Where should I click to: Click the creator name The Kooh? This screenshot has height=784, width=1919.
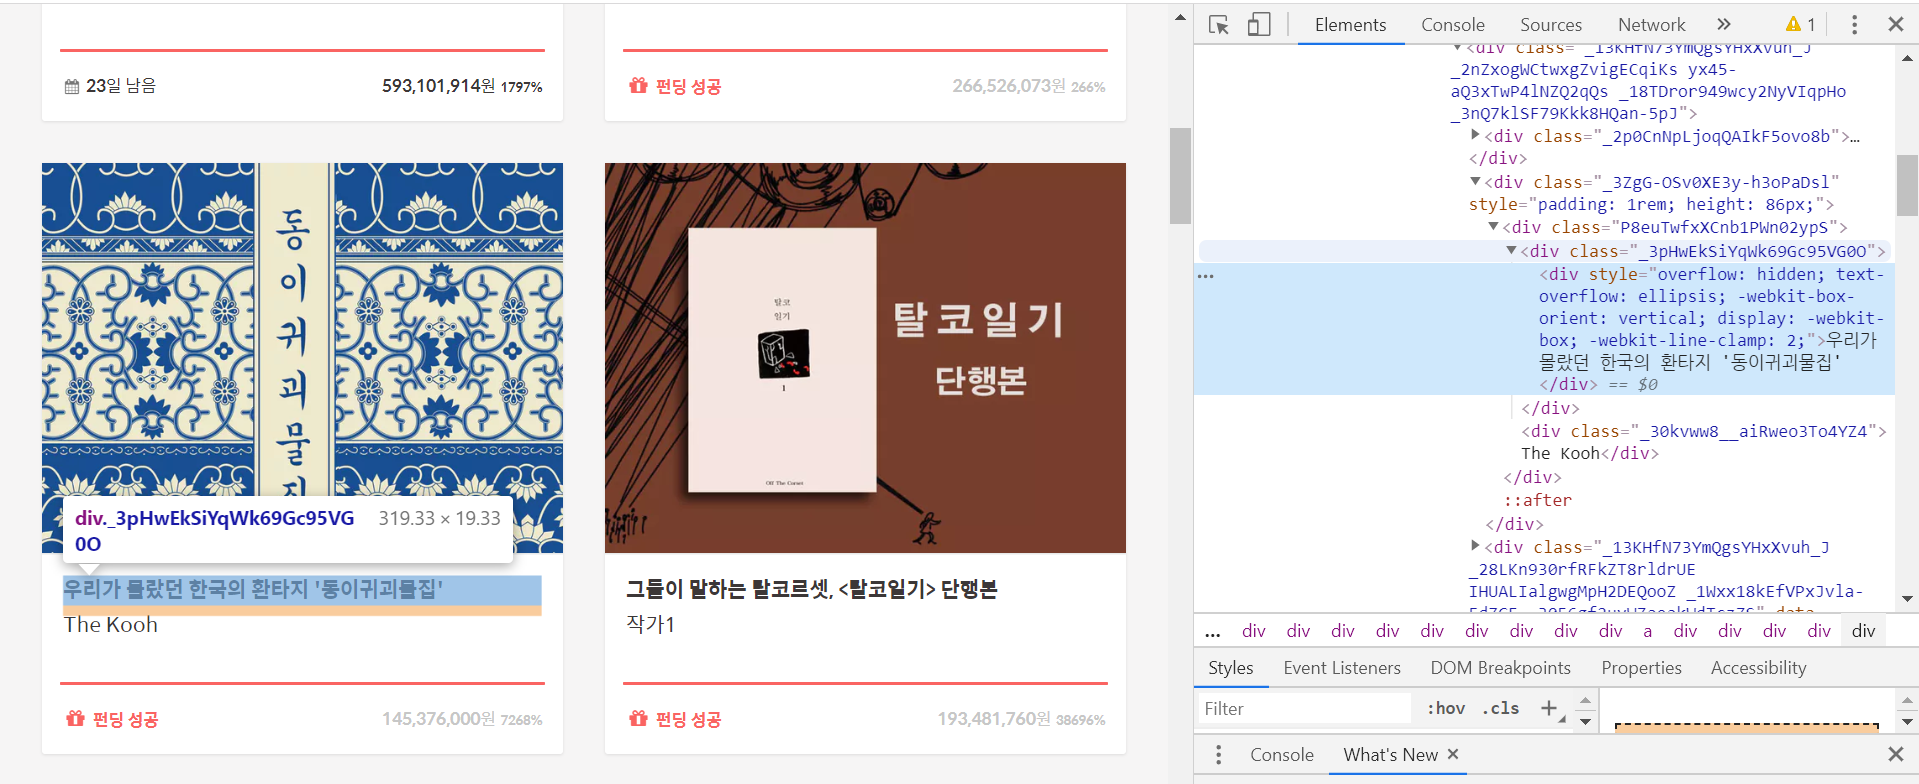click(111, 625)
